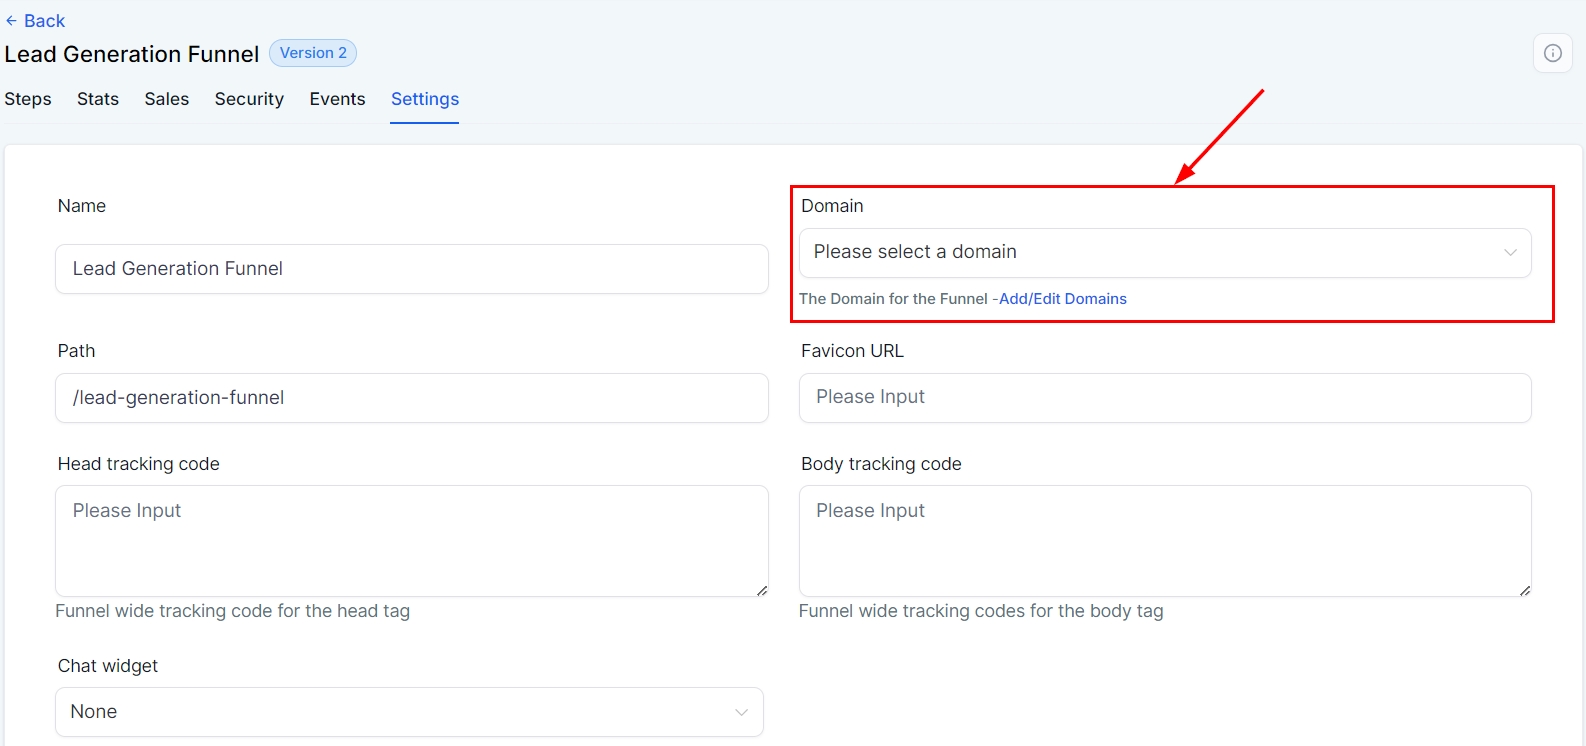Click the info icon at top right
The width and height of the screenshot is (1586, 746).
(1552, 53)
